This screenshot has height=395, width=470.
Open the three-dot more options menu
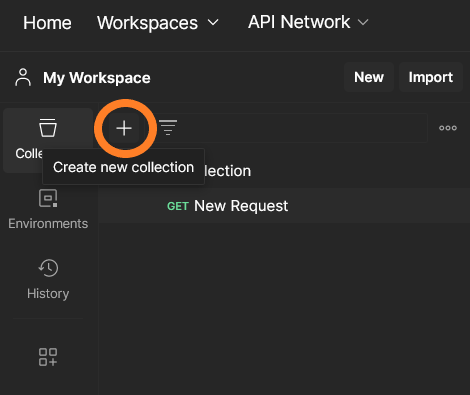tap(448, 128)
